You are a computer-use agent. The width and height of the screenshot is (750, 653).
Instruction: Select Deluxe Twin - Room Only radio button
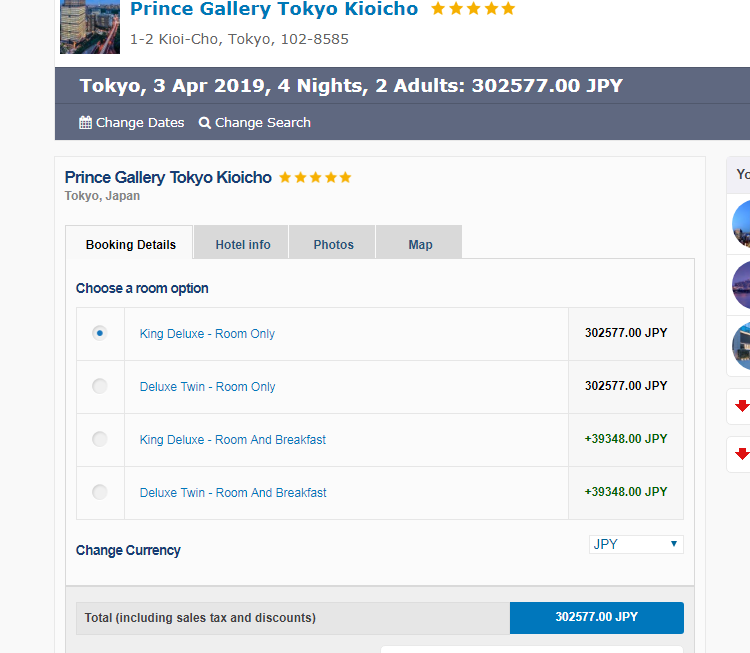tap(99, 386)
